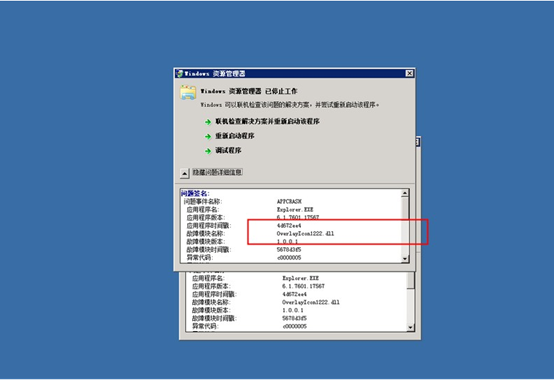Choose 重新启动程序 option
554x380 pixels.
pyautogui.click(x=235, y=136)
